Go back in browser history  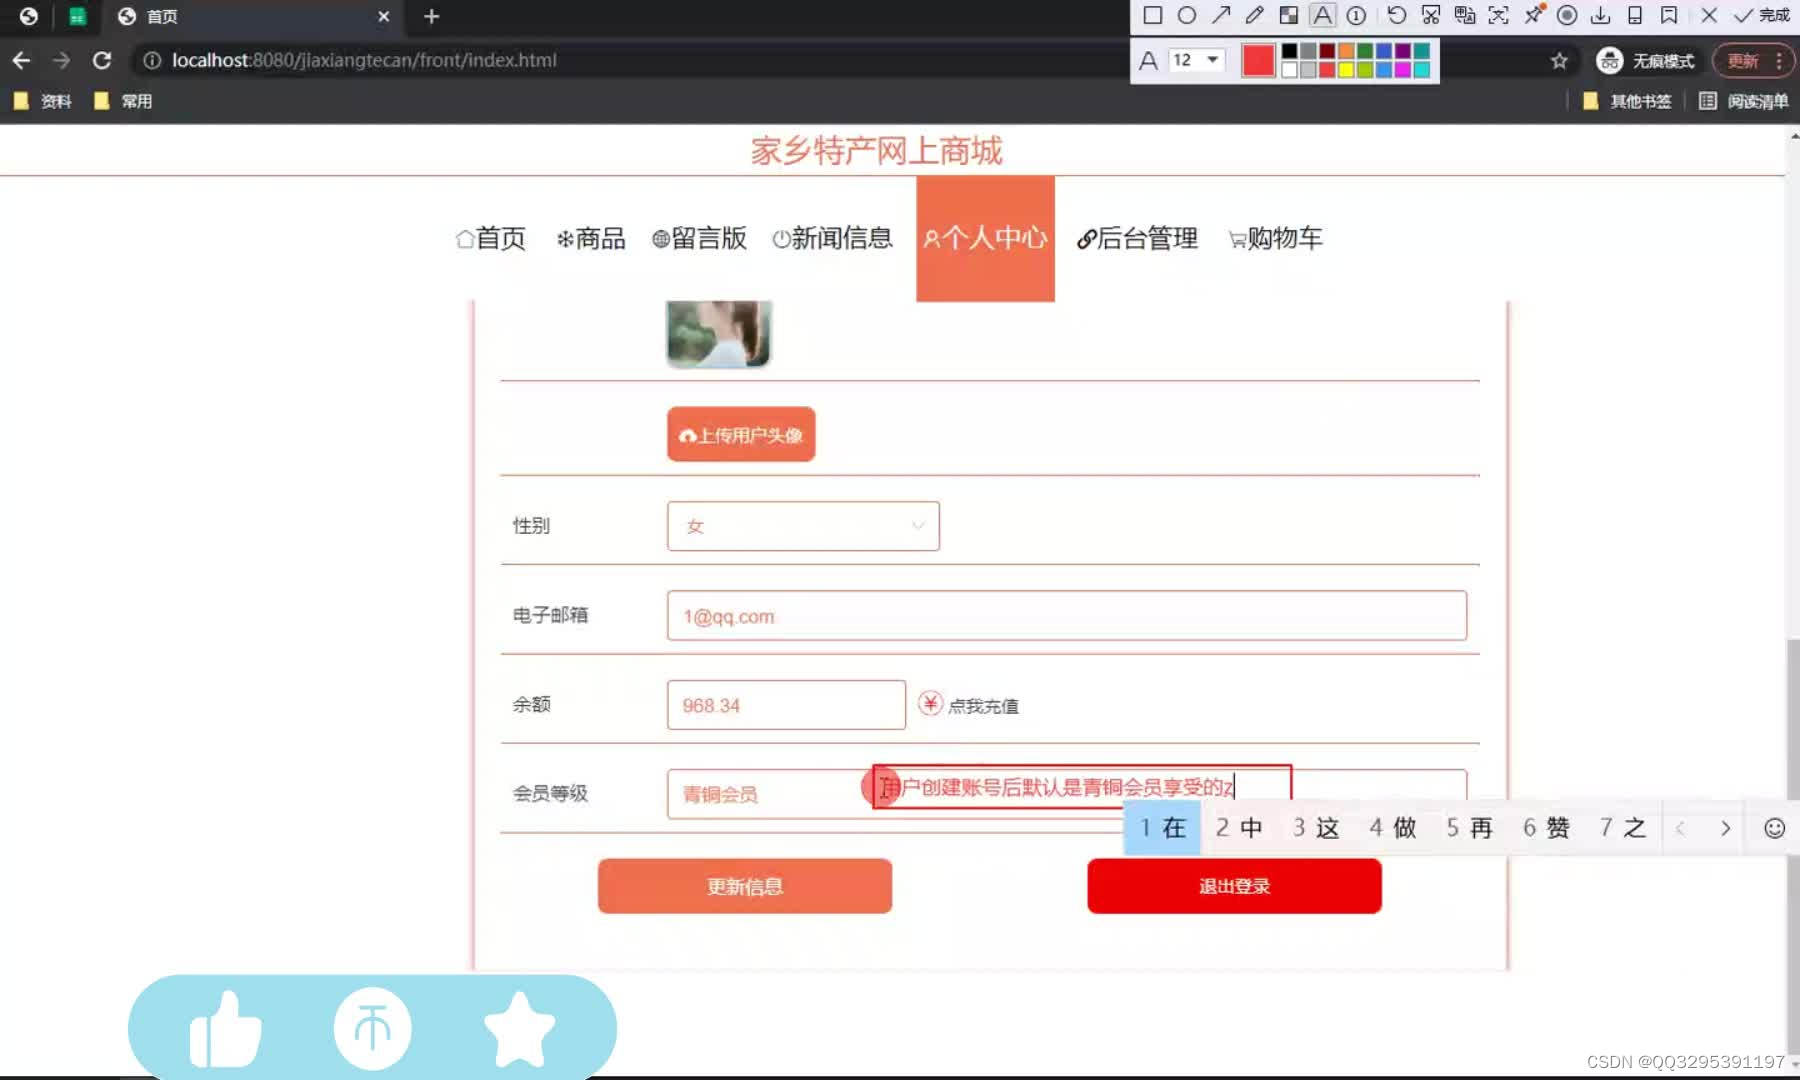(x=21, y=60)
